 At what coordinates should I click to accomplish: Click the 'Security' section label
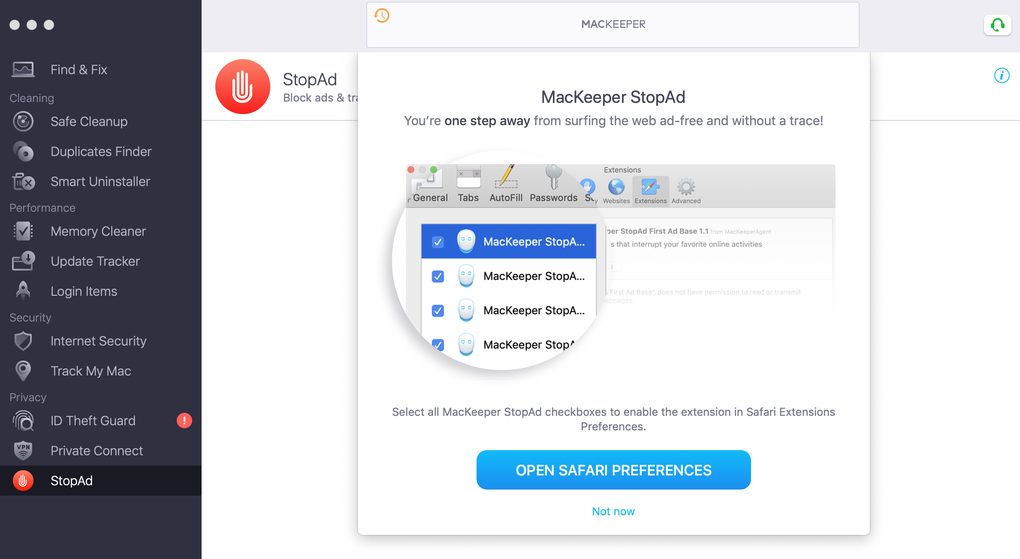click(30, 318)
